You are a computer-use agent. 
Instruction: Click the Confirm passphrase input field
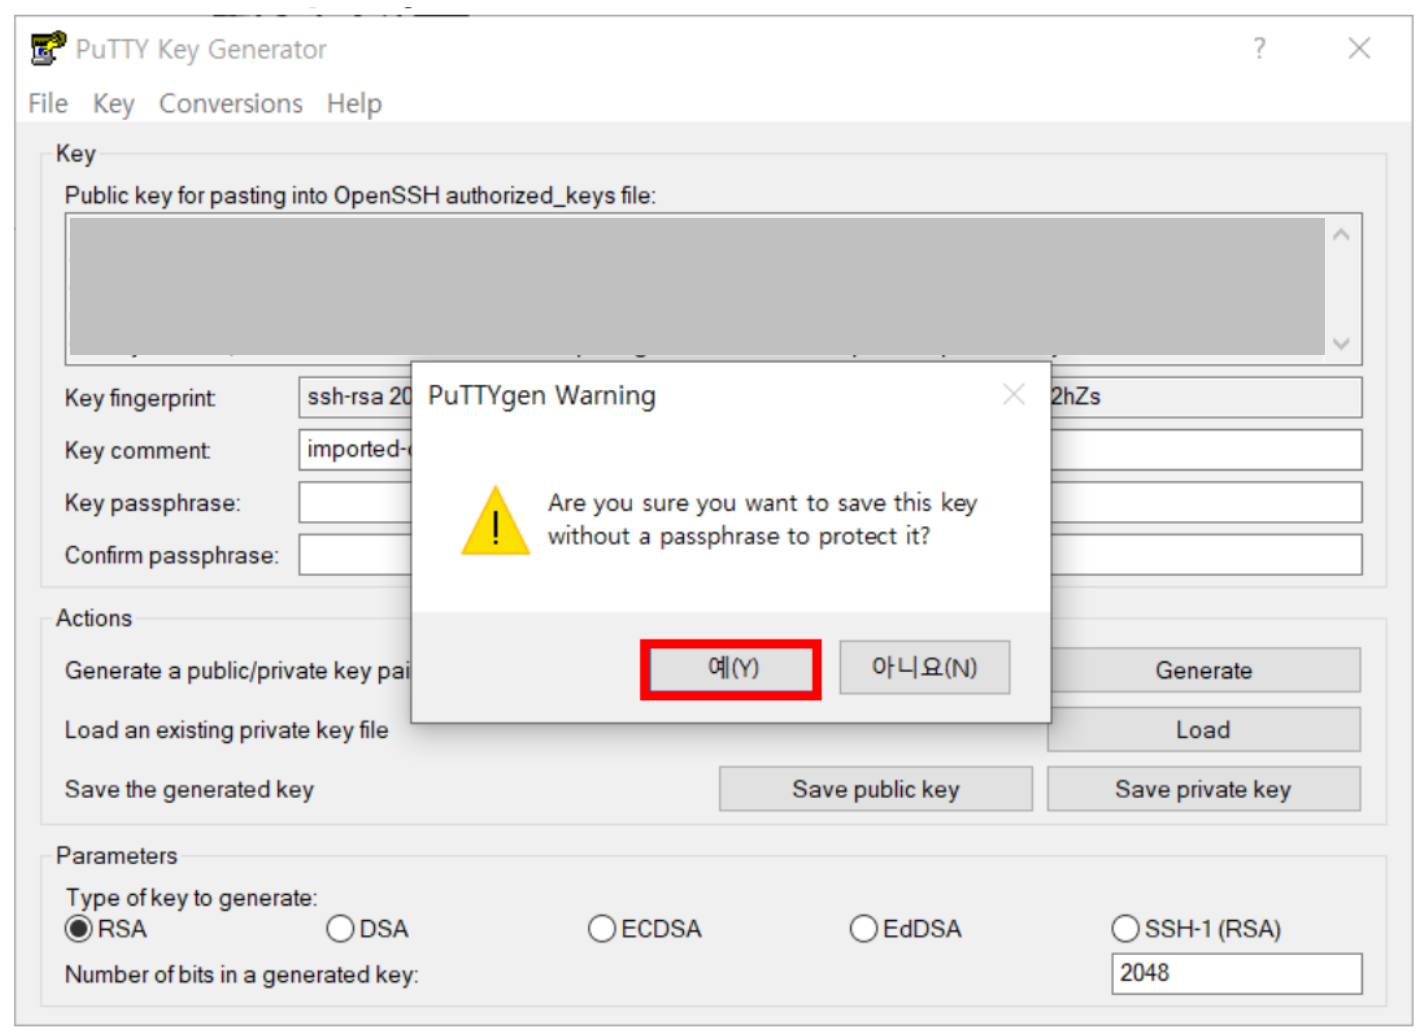click(830, 554)
